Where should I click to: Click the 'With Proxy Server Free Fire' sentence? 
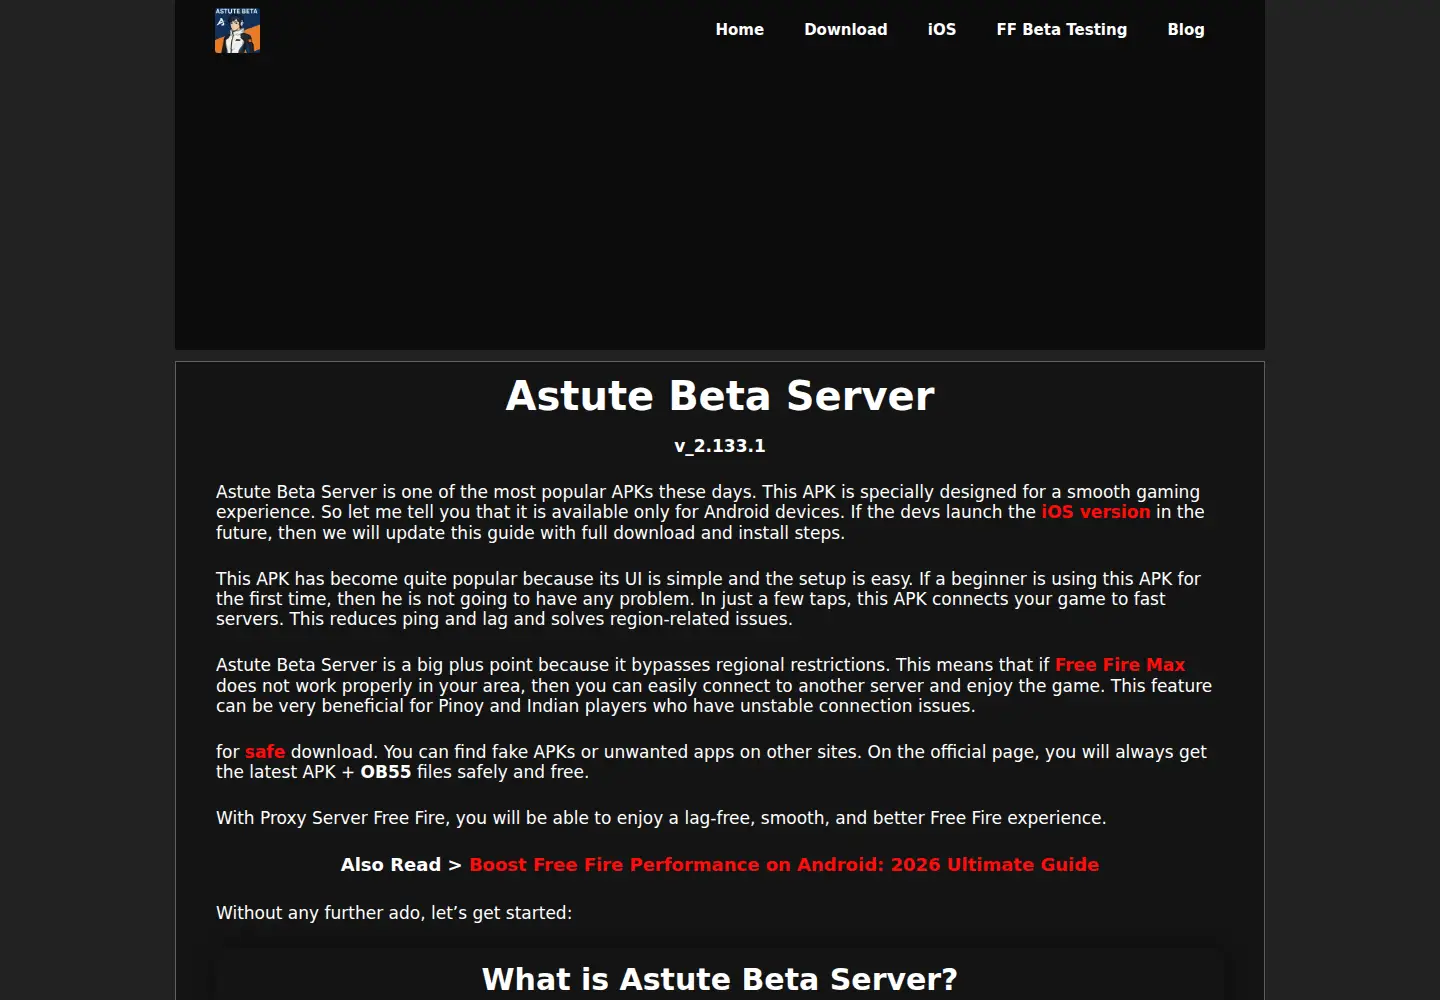pyautogui.click(x=661, y=818)
